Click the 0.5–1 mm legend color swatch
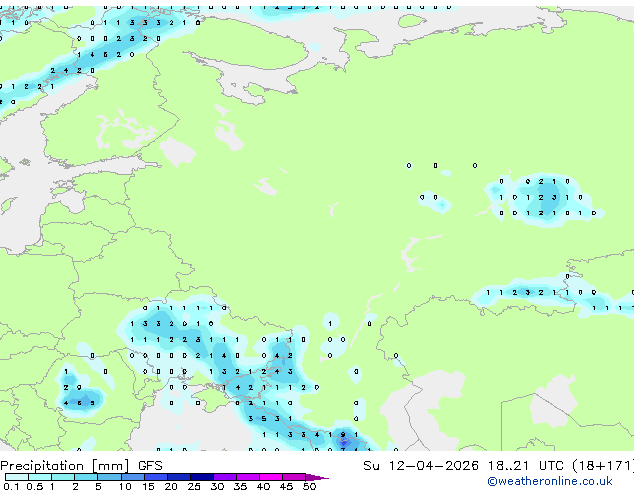 point(40,477)
